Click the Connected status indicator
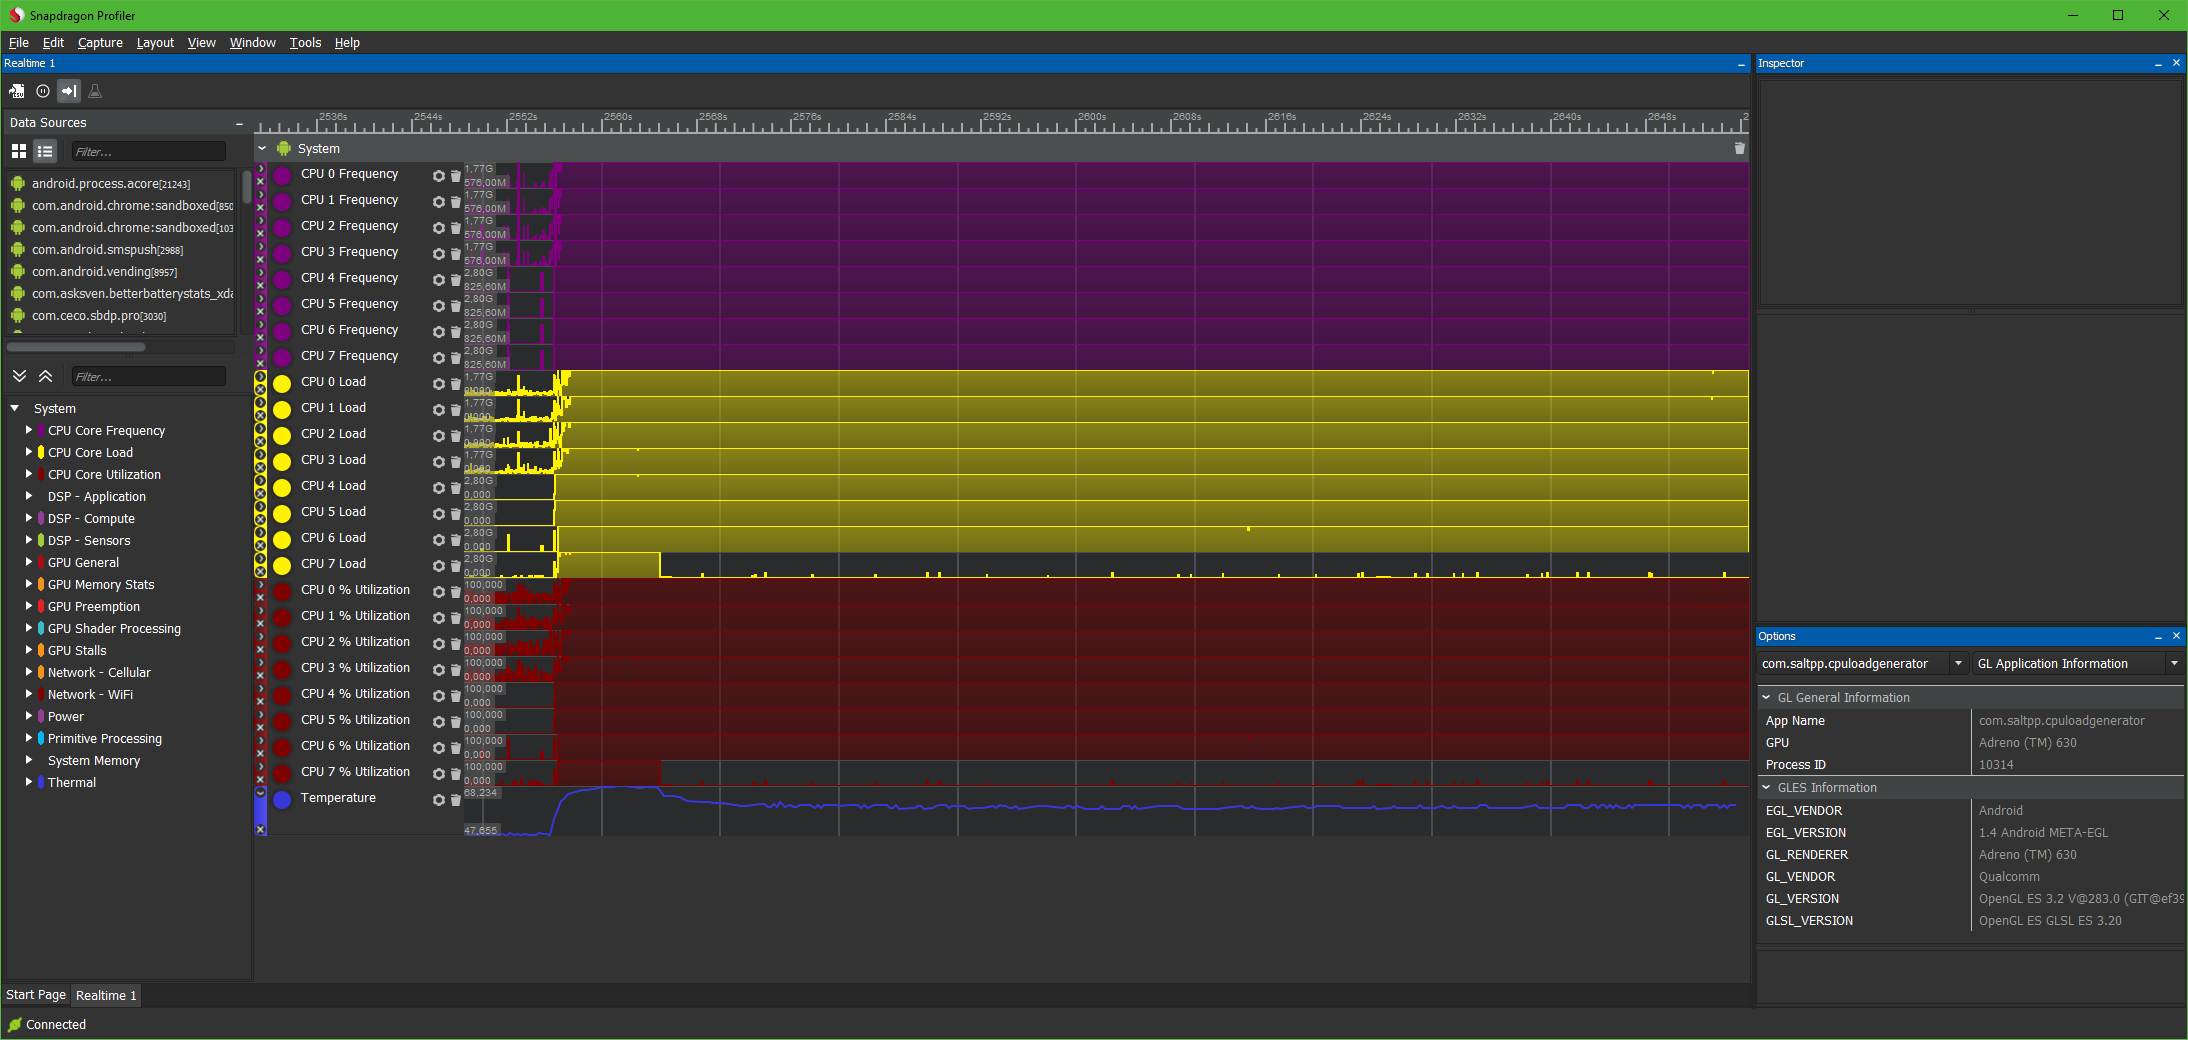The width and height of the screenshot is (2188, 1040). (47, 1024)
